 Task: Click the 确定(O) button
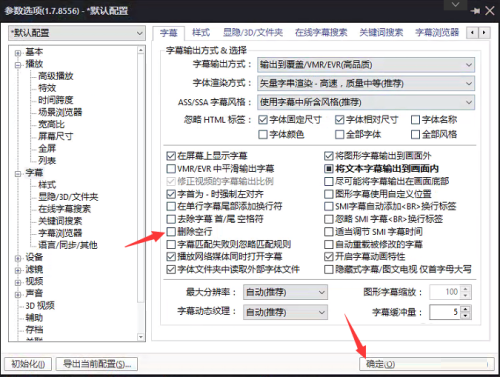pos(427,364)
